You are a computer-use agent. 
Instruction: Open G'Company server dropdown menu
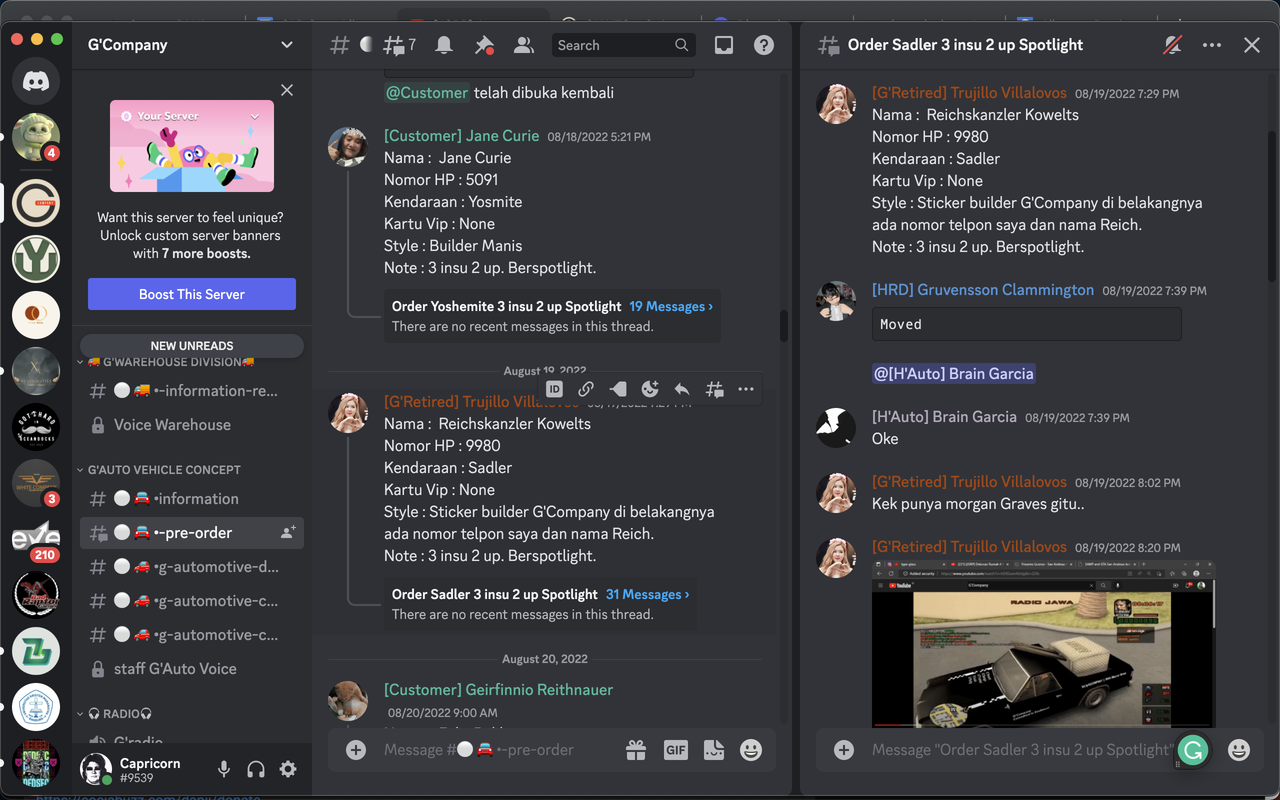pos(287,45)
